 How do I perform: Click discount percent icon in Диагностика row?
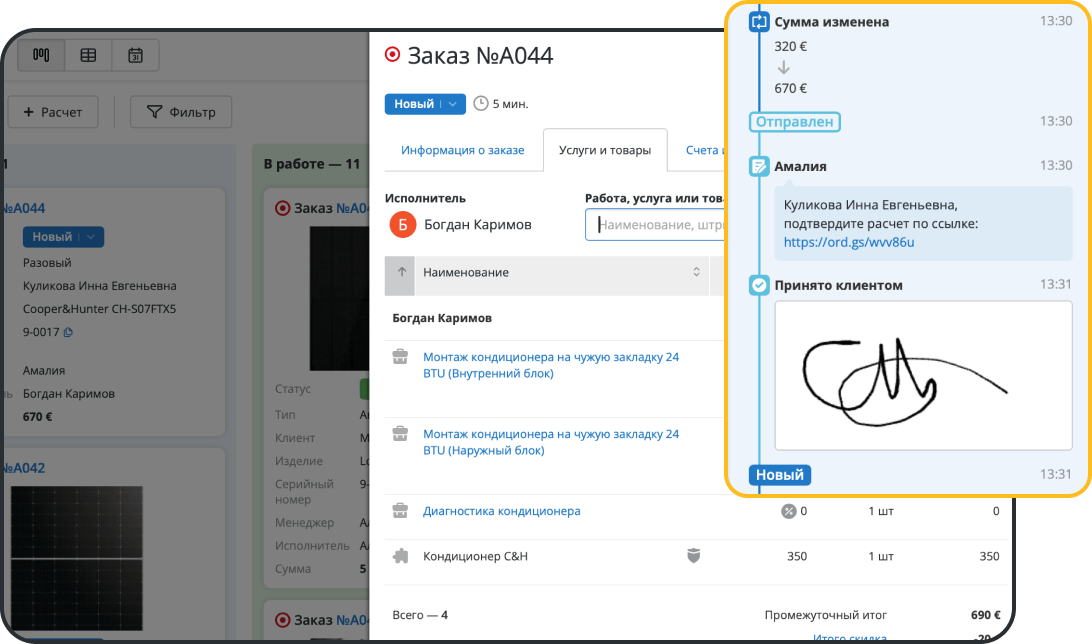(x=788, y=511)
